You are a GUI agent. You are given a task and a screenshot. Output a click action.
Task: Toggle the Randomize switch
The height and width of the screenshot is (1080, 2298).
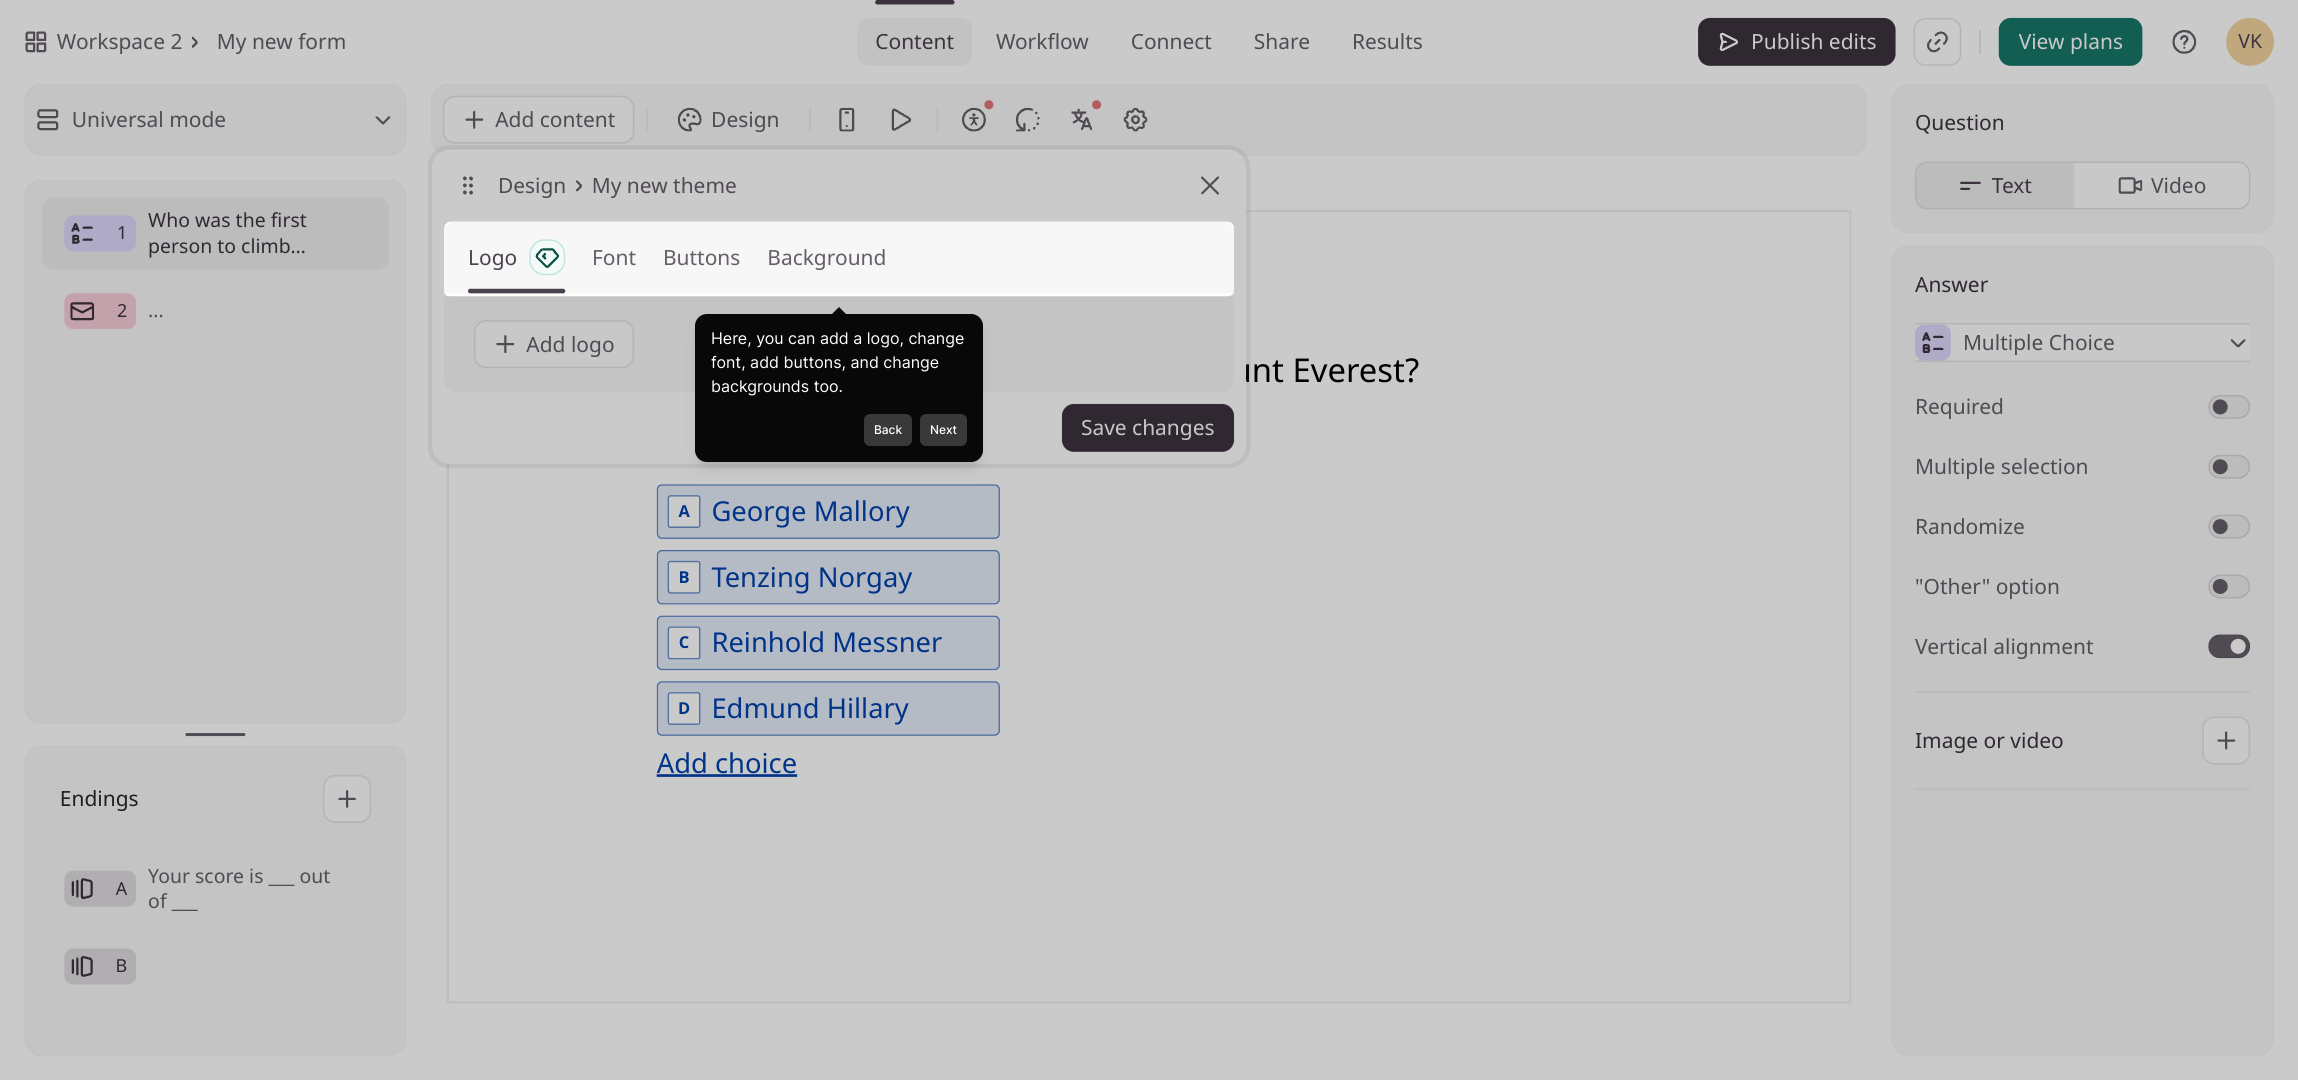click(2229, 527)
